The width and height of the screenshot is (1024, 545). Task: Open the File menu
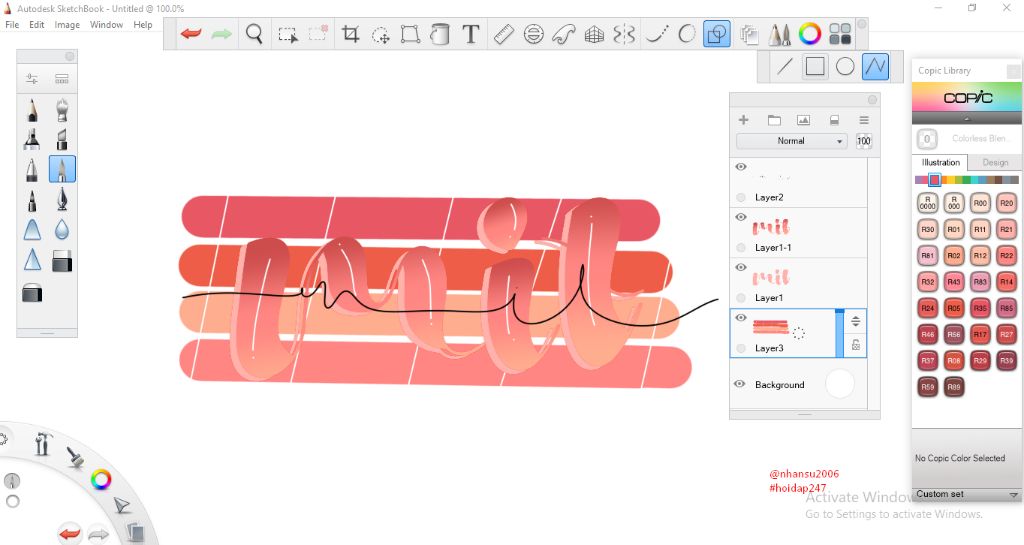[x=12, y=25]
